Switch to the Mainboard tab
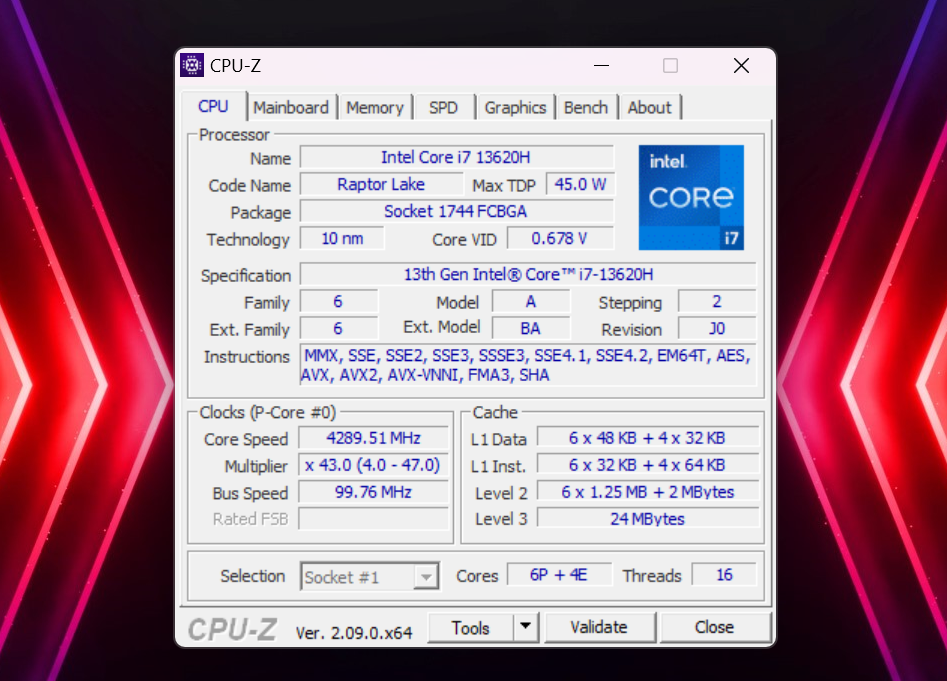947x681 pixels. pos(291,107)
